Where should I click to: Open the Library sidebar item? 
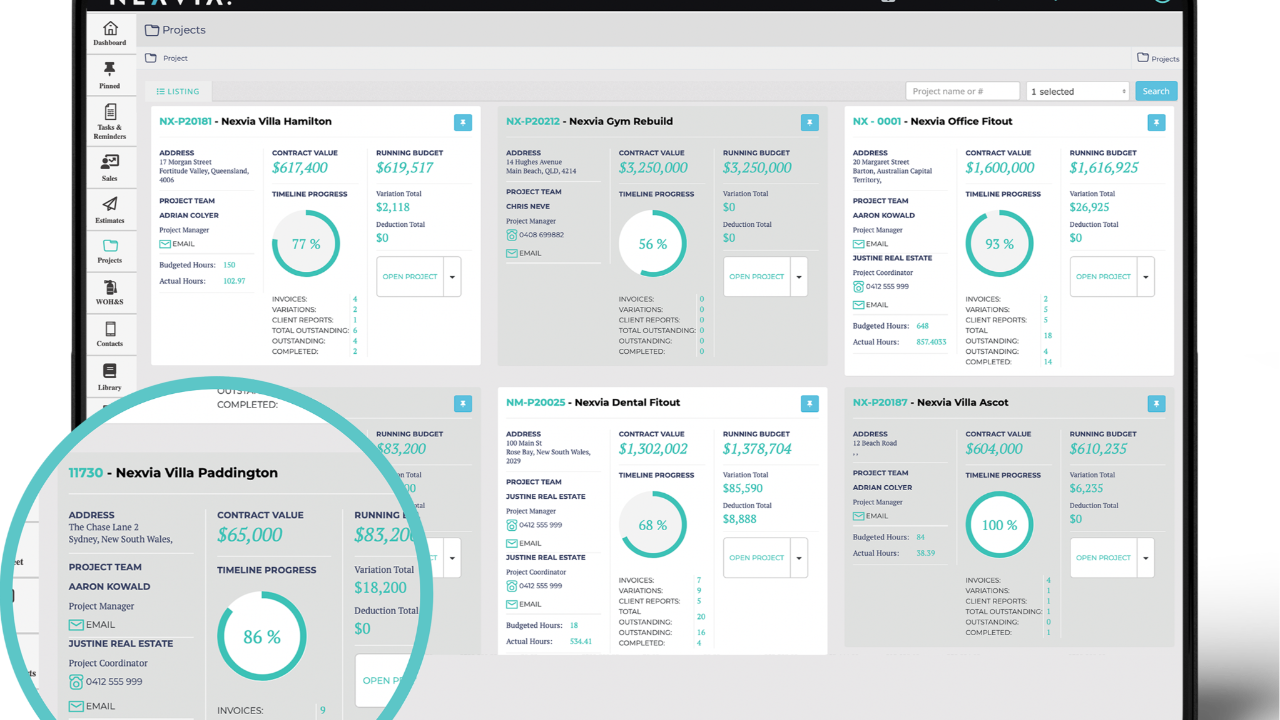tap(110, 376)
